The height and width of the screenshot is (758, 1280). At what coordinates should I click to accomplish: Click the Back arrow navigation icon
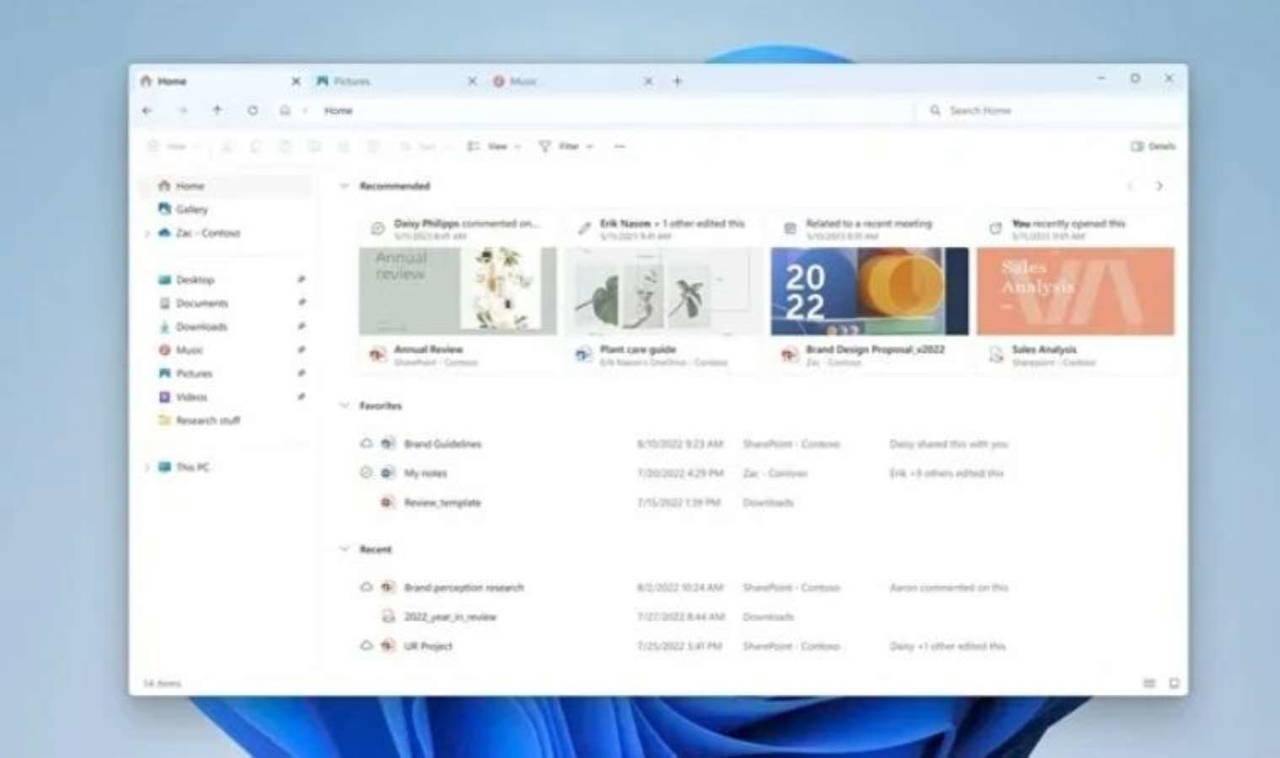[x=148, y=111]
